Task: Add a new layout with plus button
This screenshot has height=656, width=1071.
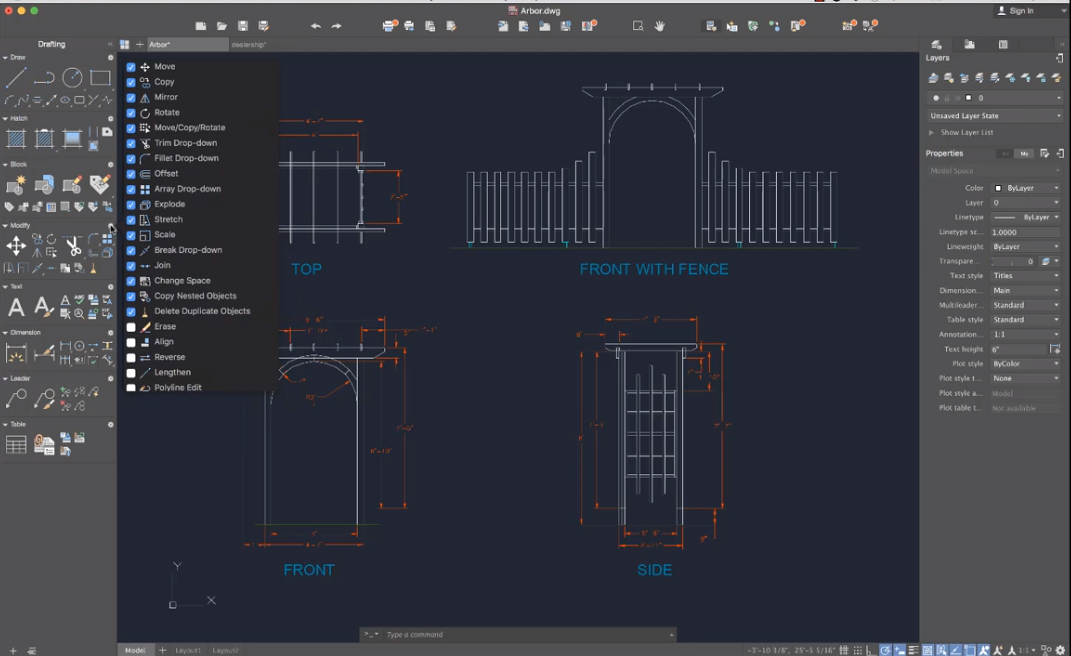Action: point(163,651)
